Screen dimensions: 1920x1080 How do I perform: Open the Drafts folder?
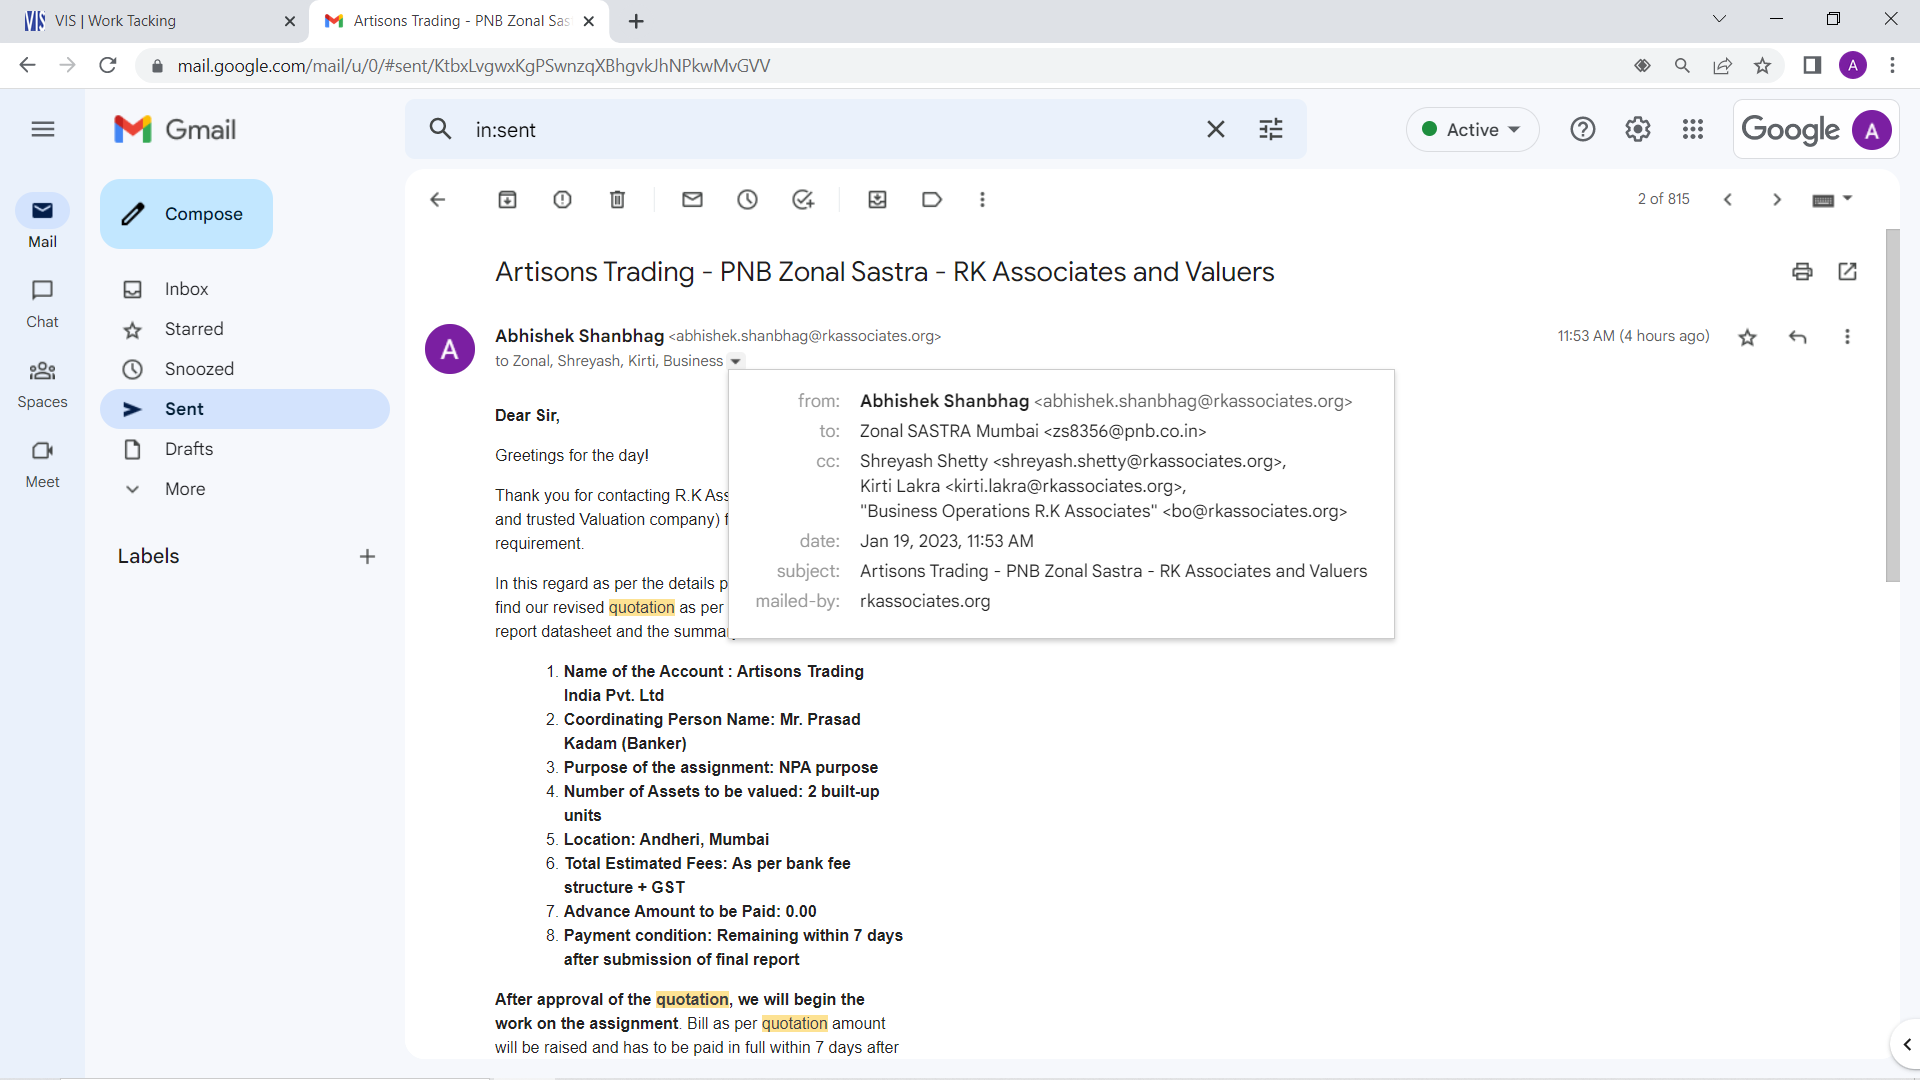click(245, 449)
